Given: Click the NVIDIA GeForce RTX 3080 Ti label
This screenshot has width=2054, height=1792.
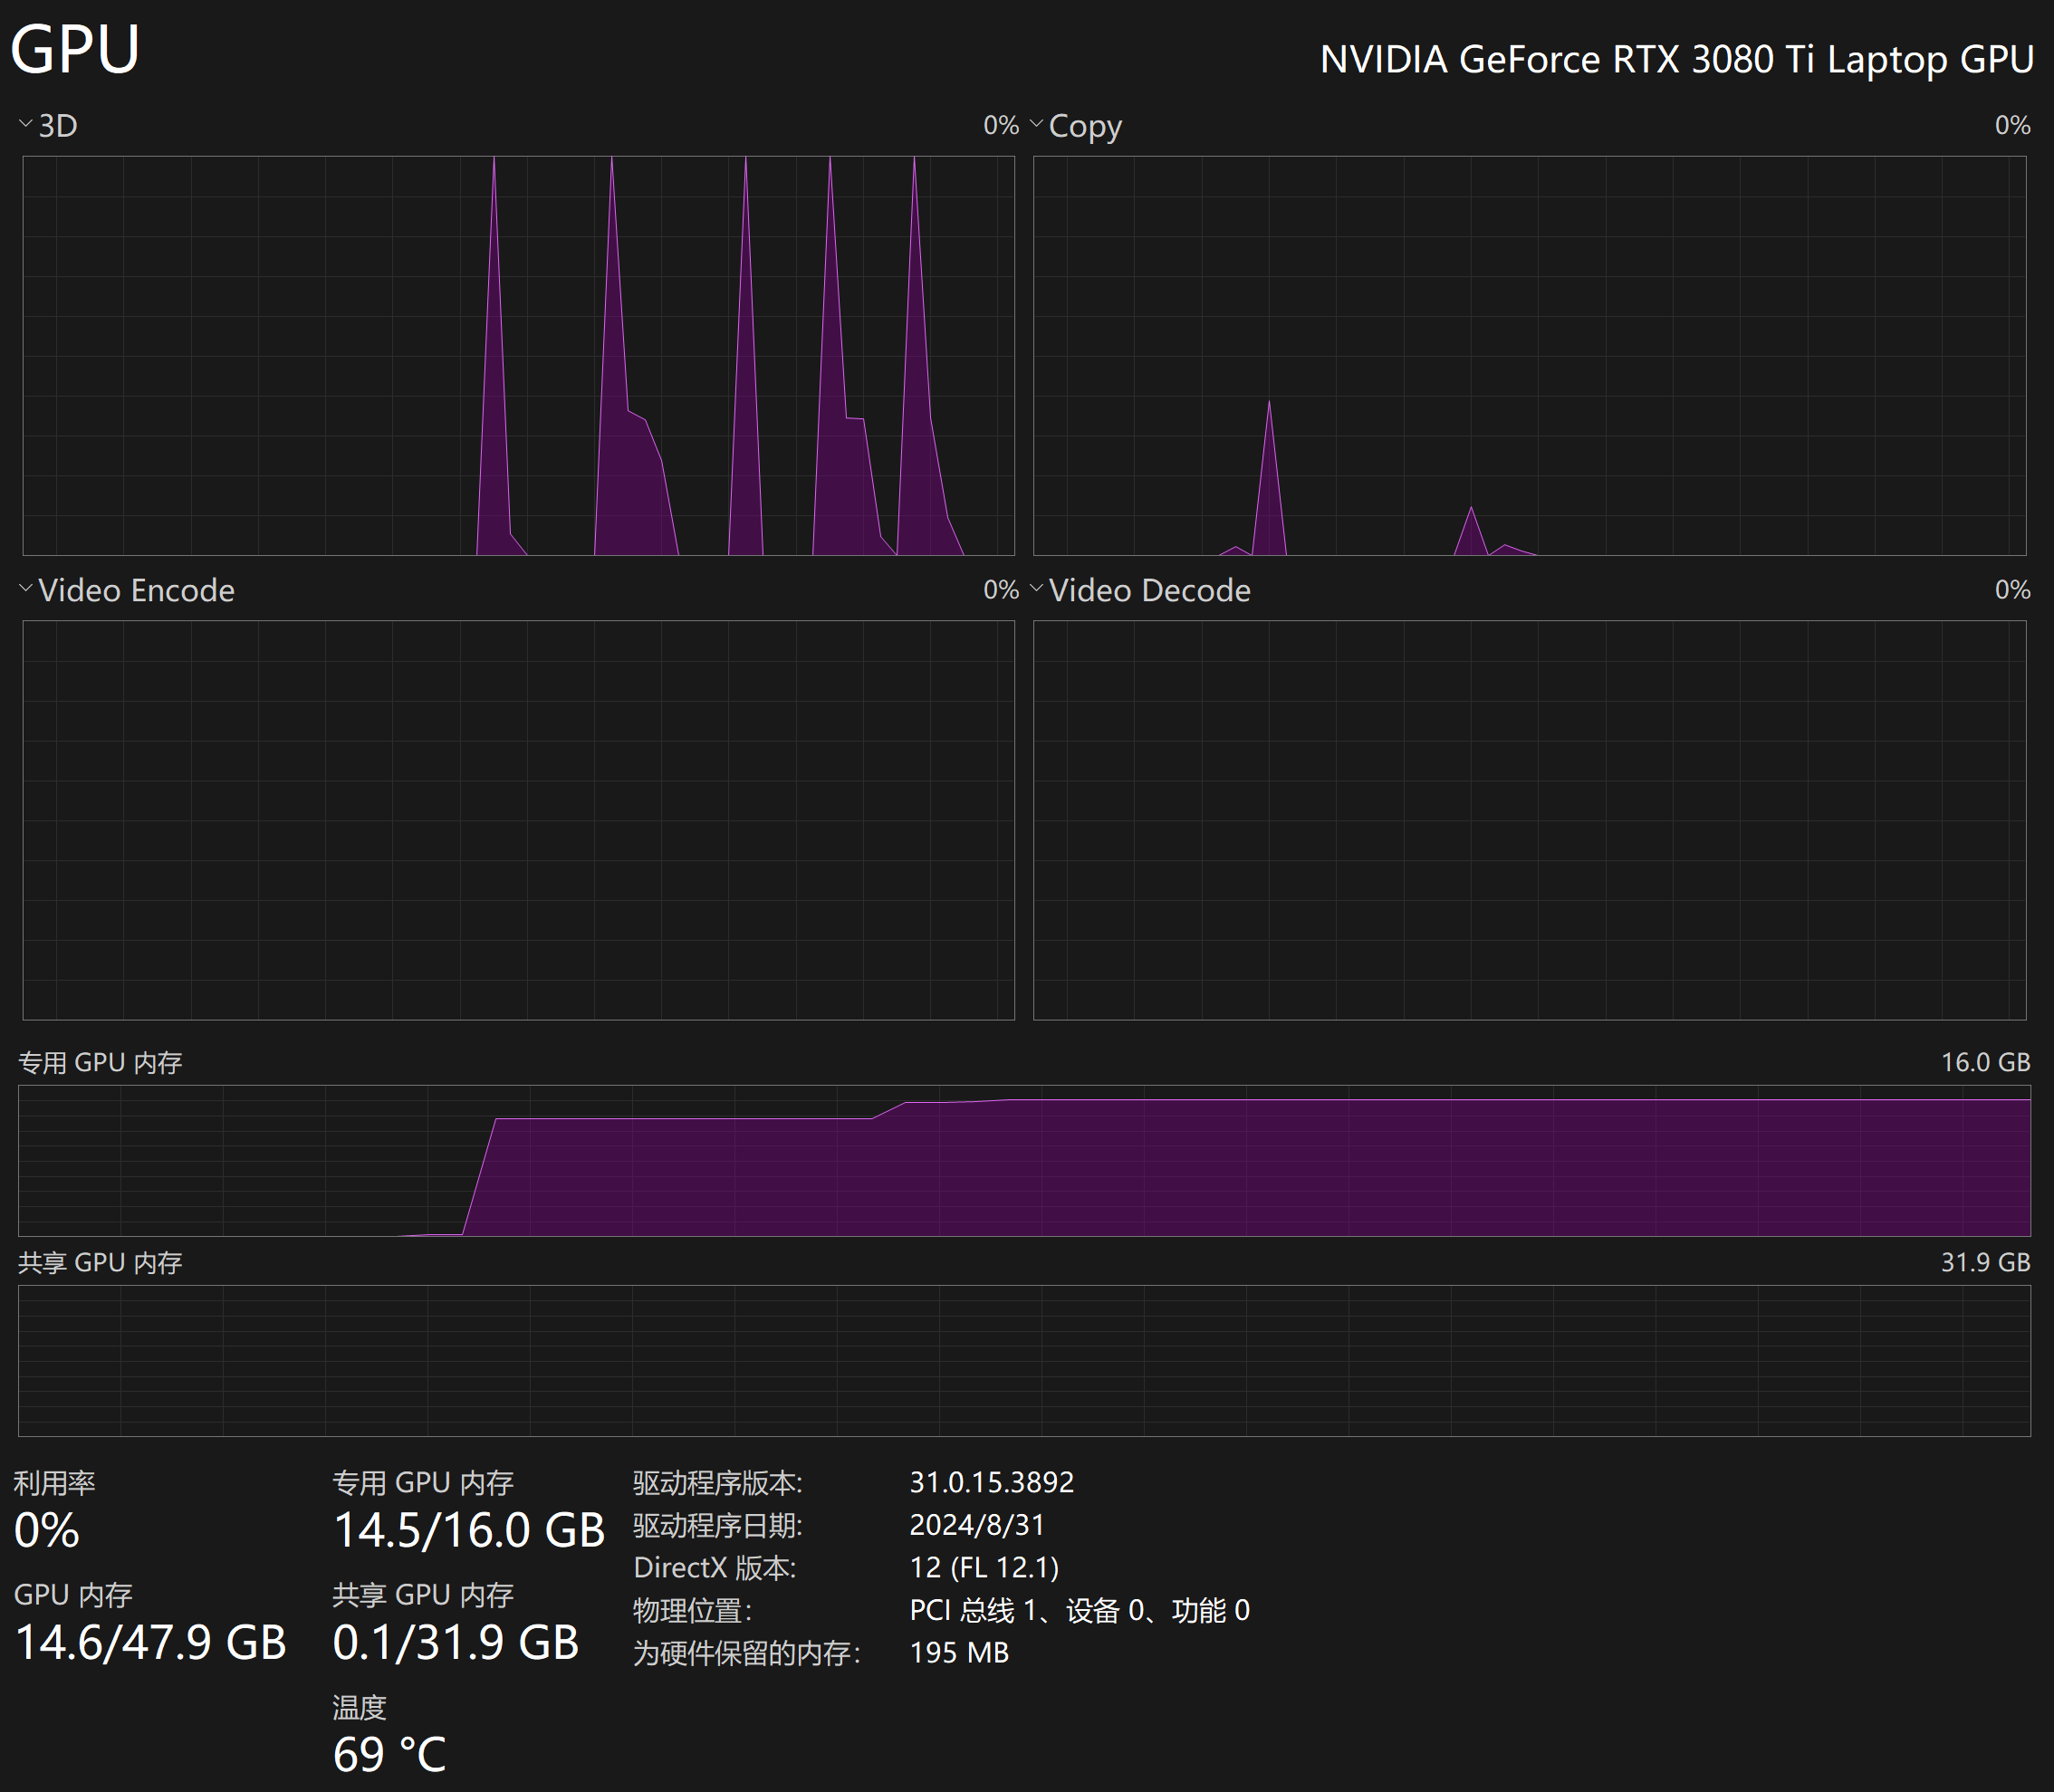Looking at the screenshot, I should [x=1676, y=59].
